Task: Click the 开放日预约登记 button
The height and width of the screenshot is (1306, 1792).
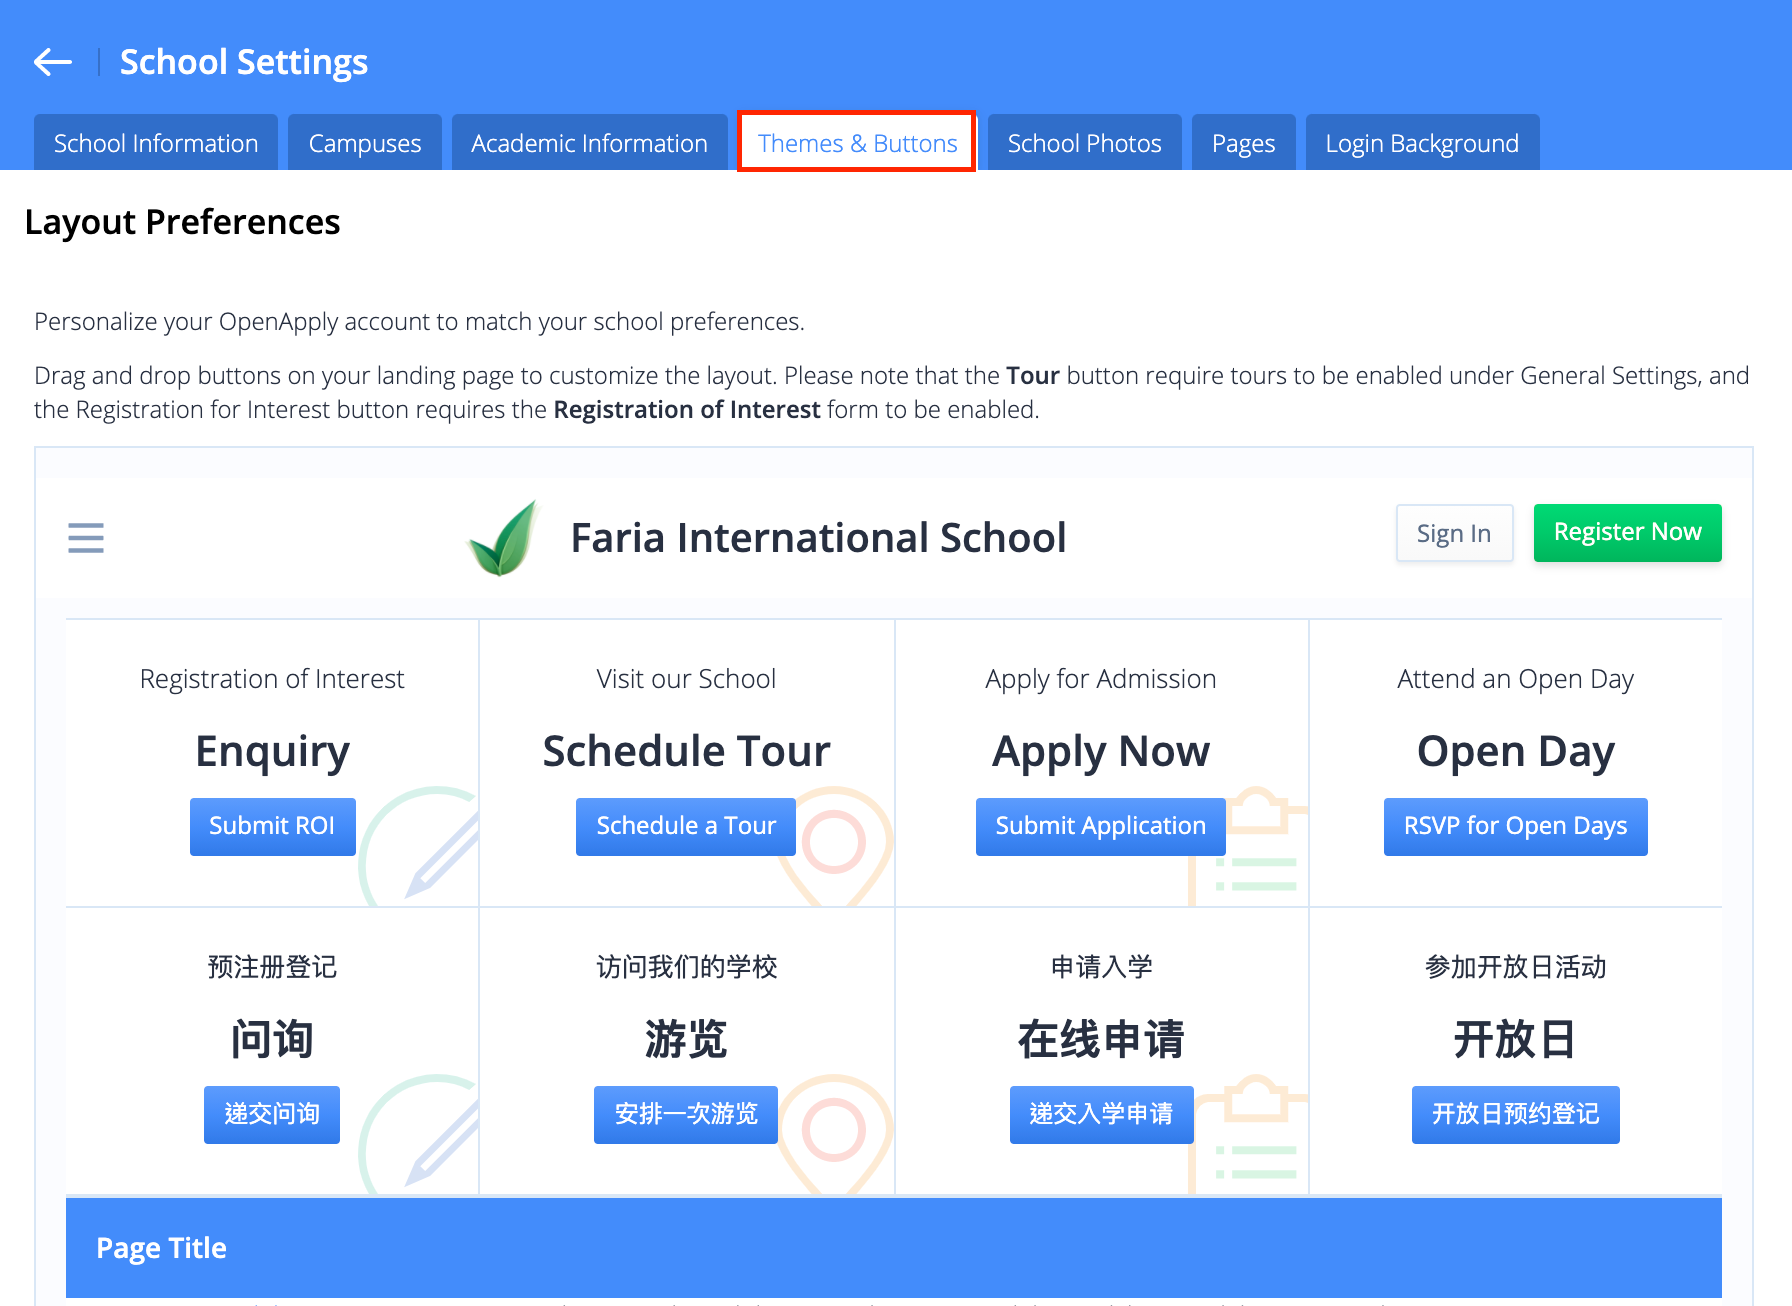Action: 1516,1114
